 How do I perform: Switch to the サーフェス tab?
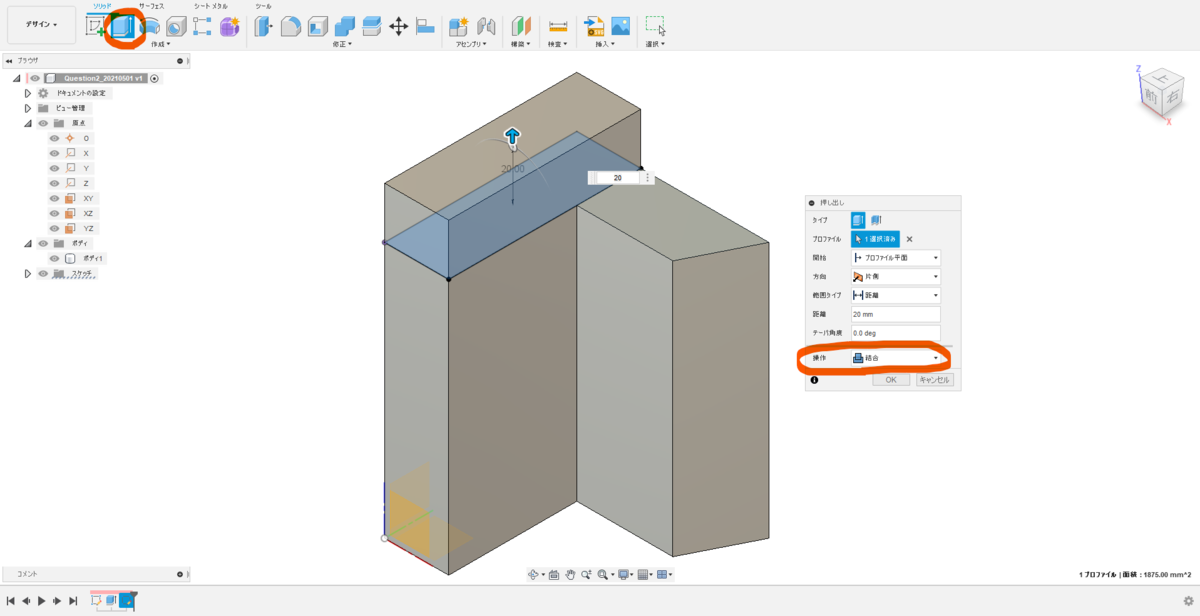(x=151, y=6)
